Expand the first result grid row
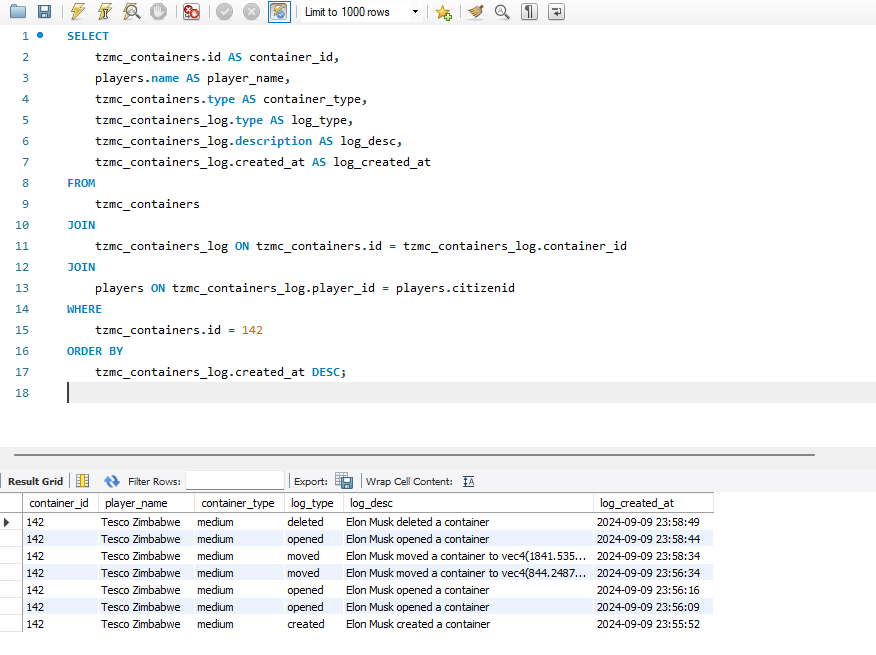This screenshot has width=876, height=655. [7, 522]
